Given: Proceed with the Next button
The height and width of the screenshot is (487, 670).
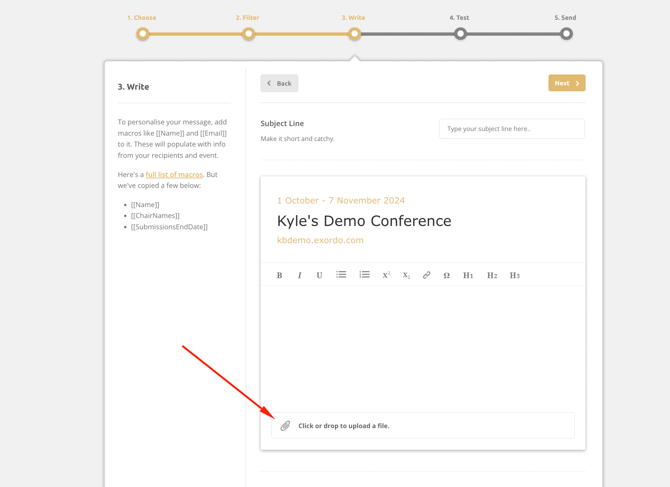Looking at the screenshot, I should [566, 83].
